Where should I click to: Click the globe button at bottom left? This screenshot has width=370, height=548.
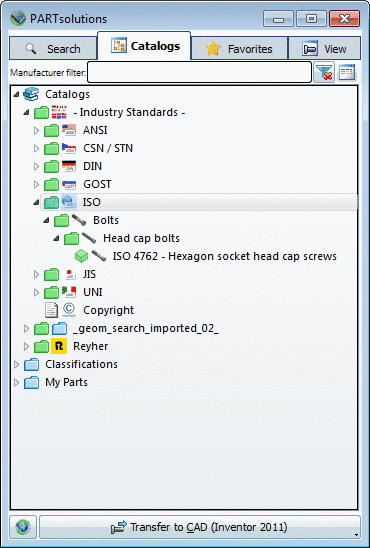pos(23,527)
